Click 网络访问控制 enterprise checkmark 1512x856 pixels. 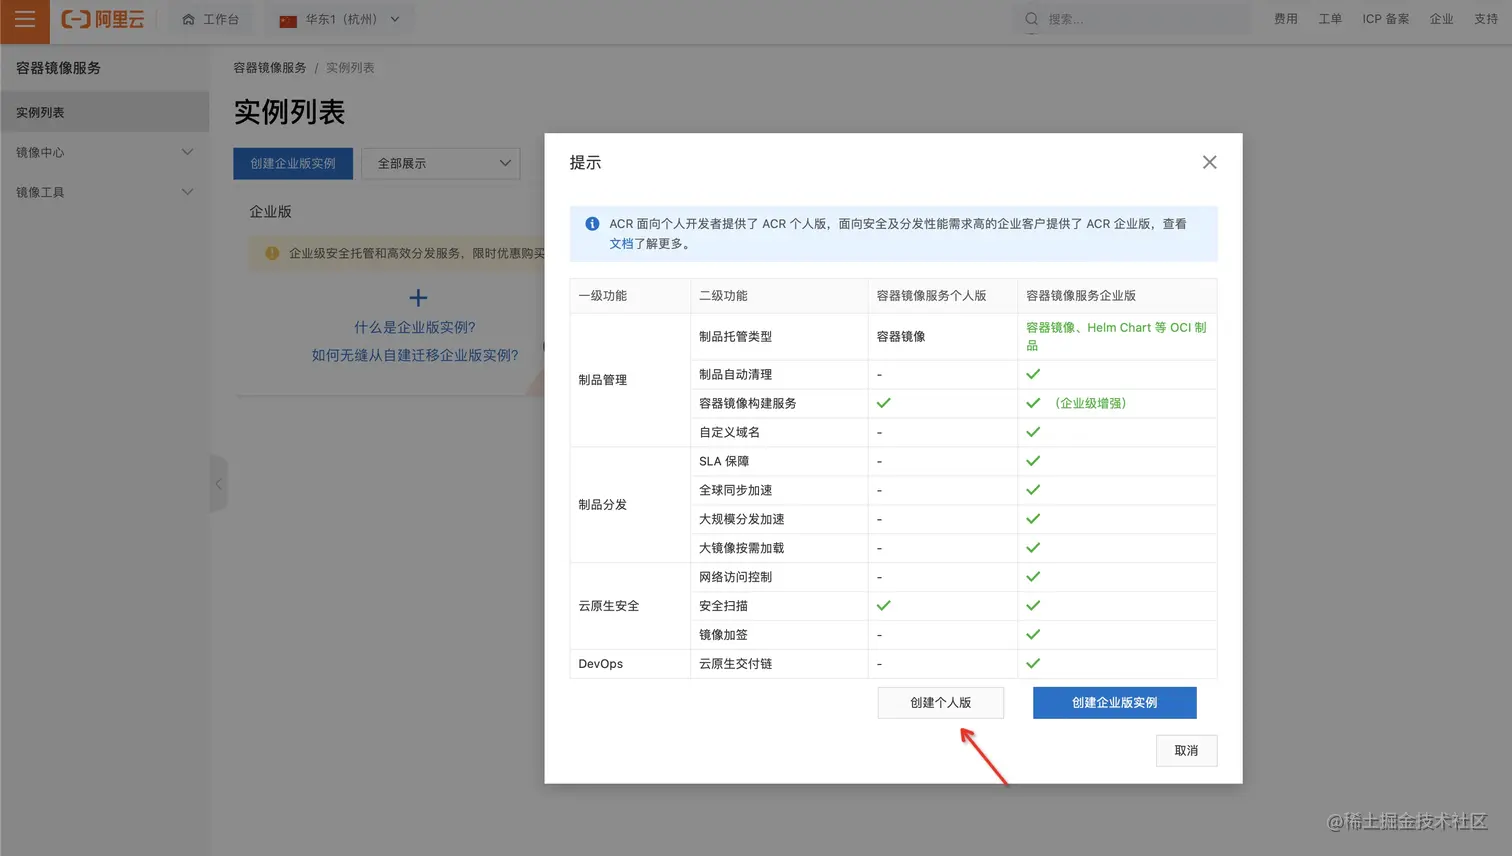coord(1033,576)
